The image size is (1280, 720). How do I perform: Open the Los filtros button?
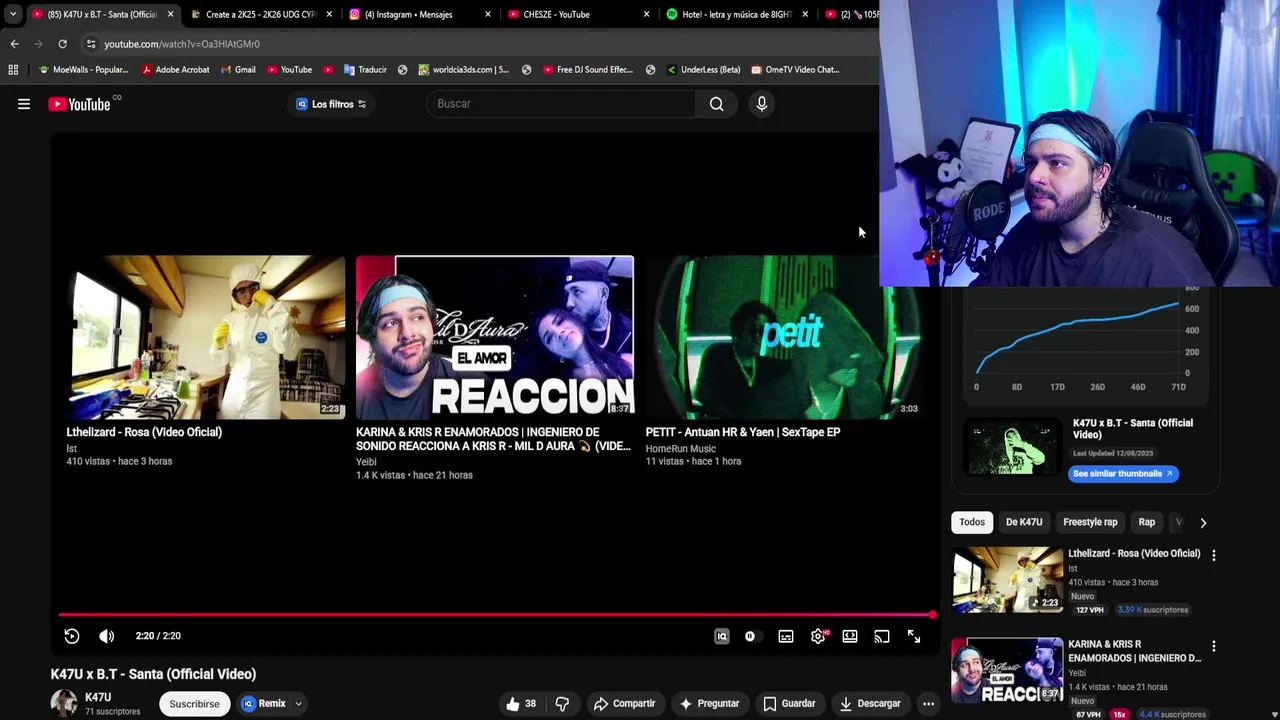coord(331,104)
